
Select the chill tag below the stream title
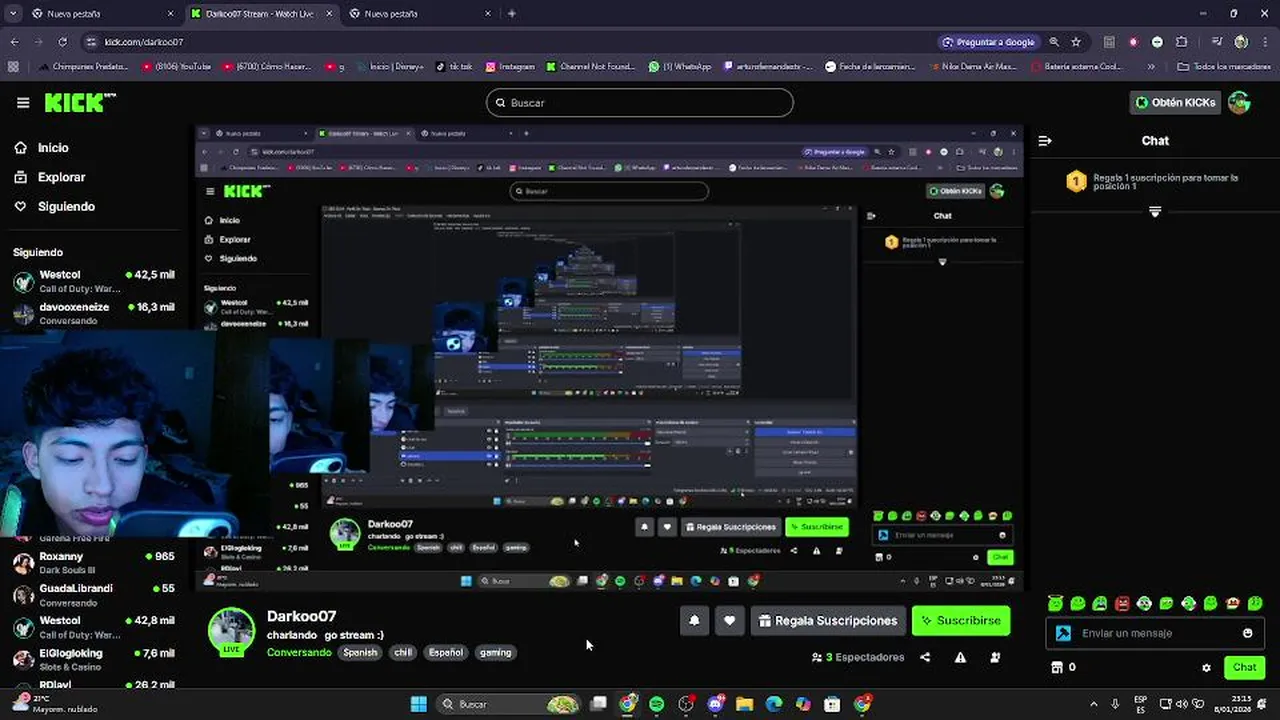coord(403,652)
